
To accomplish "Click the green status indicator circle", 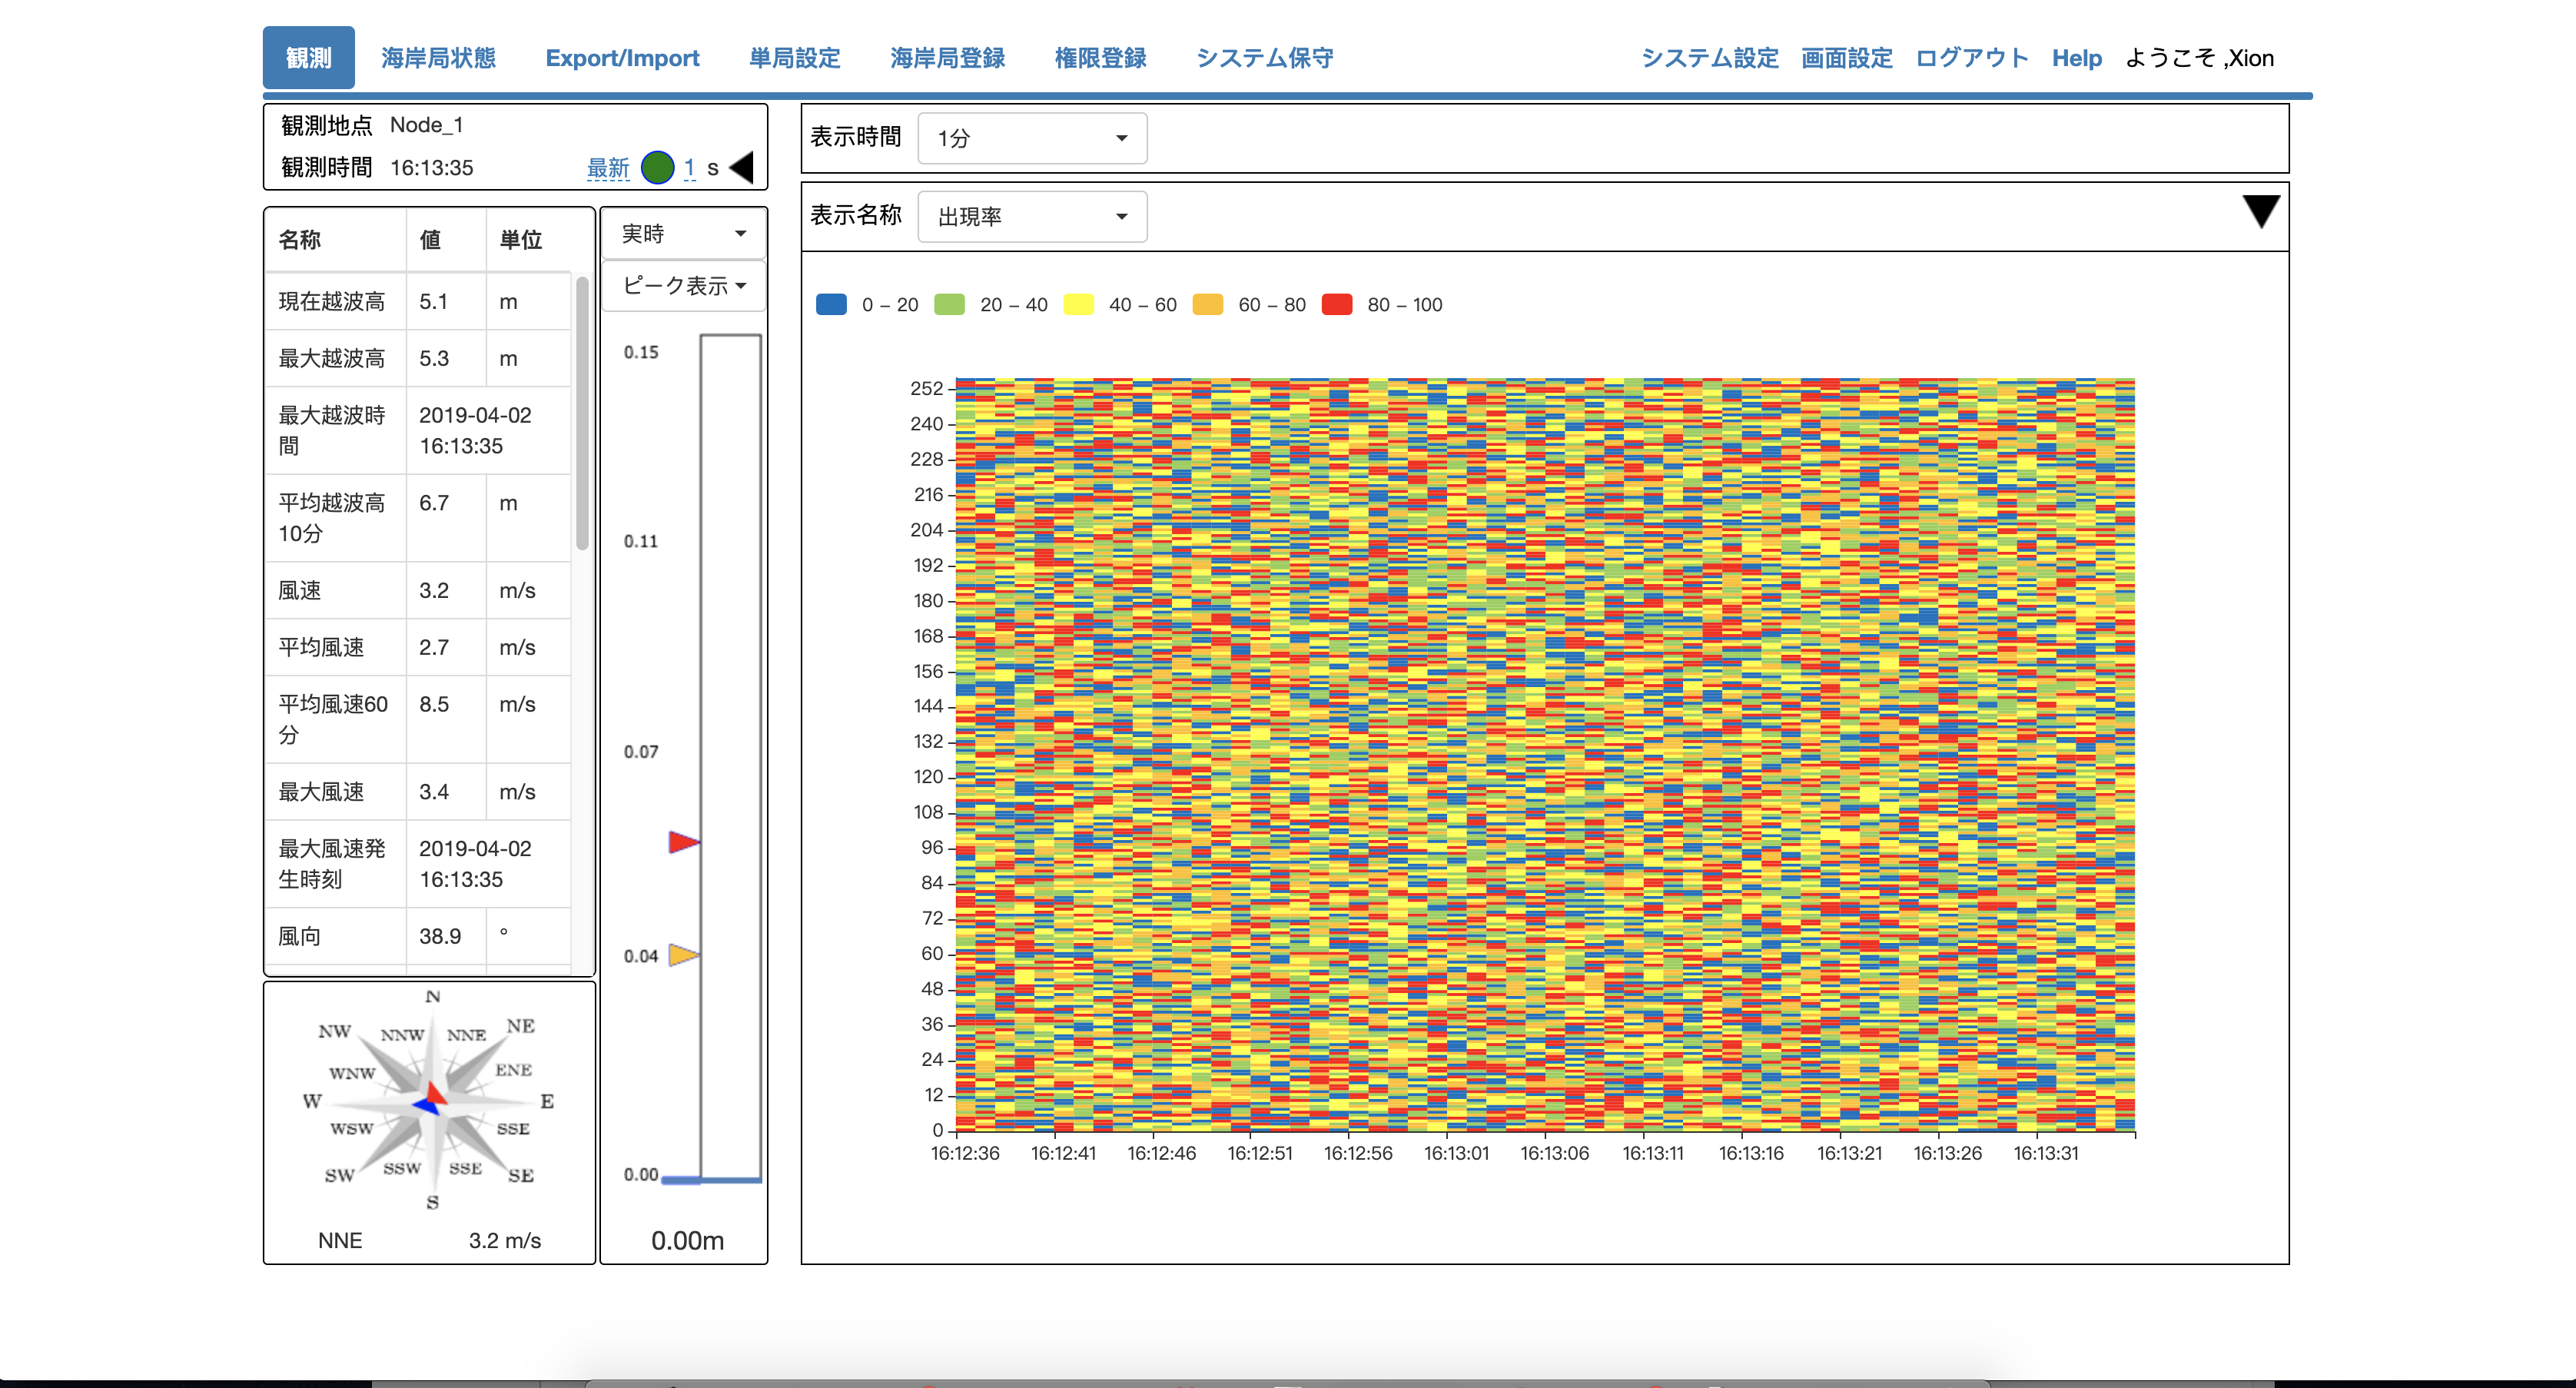I will (657, 167).
